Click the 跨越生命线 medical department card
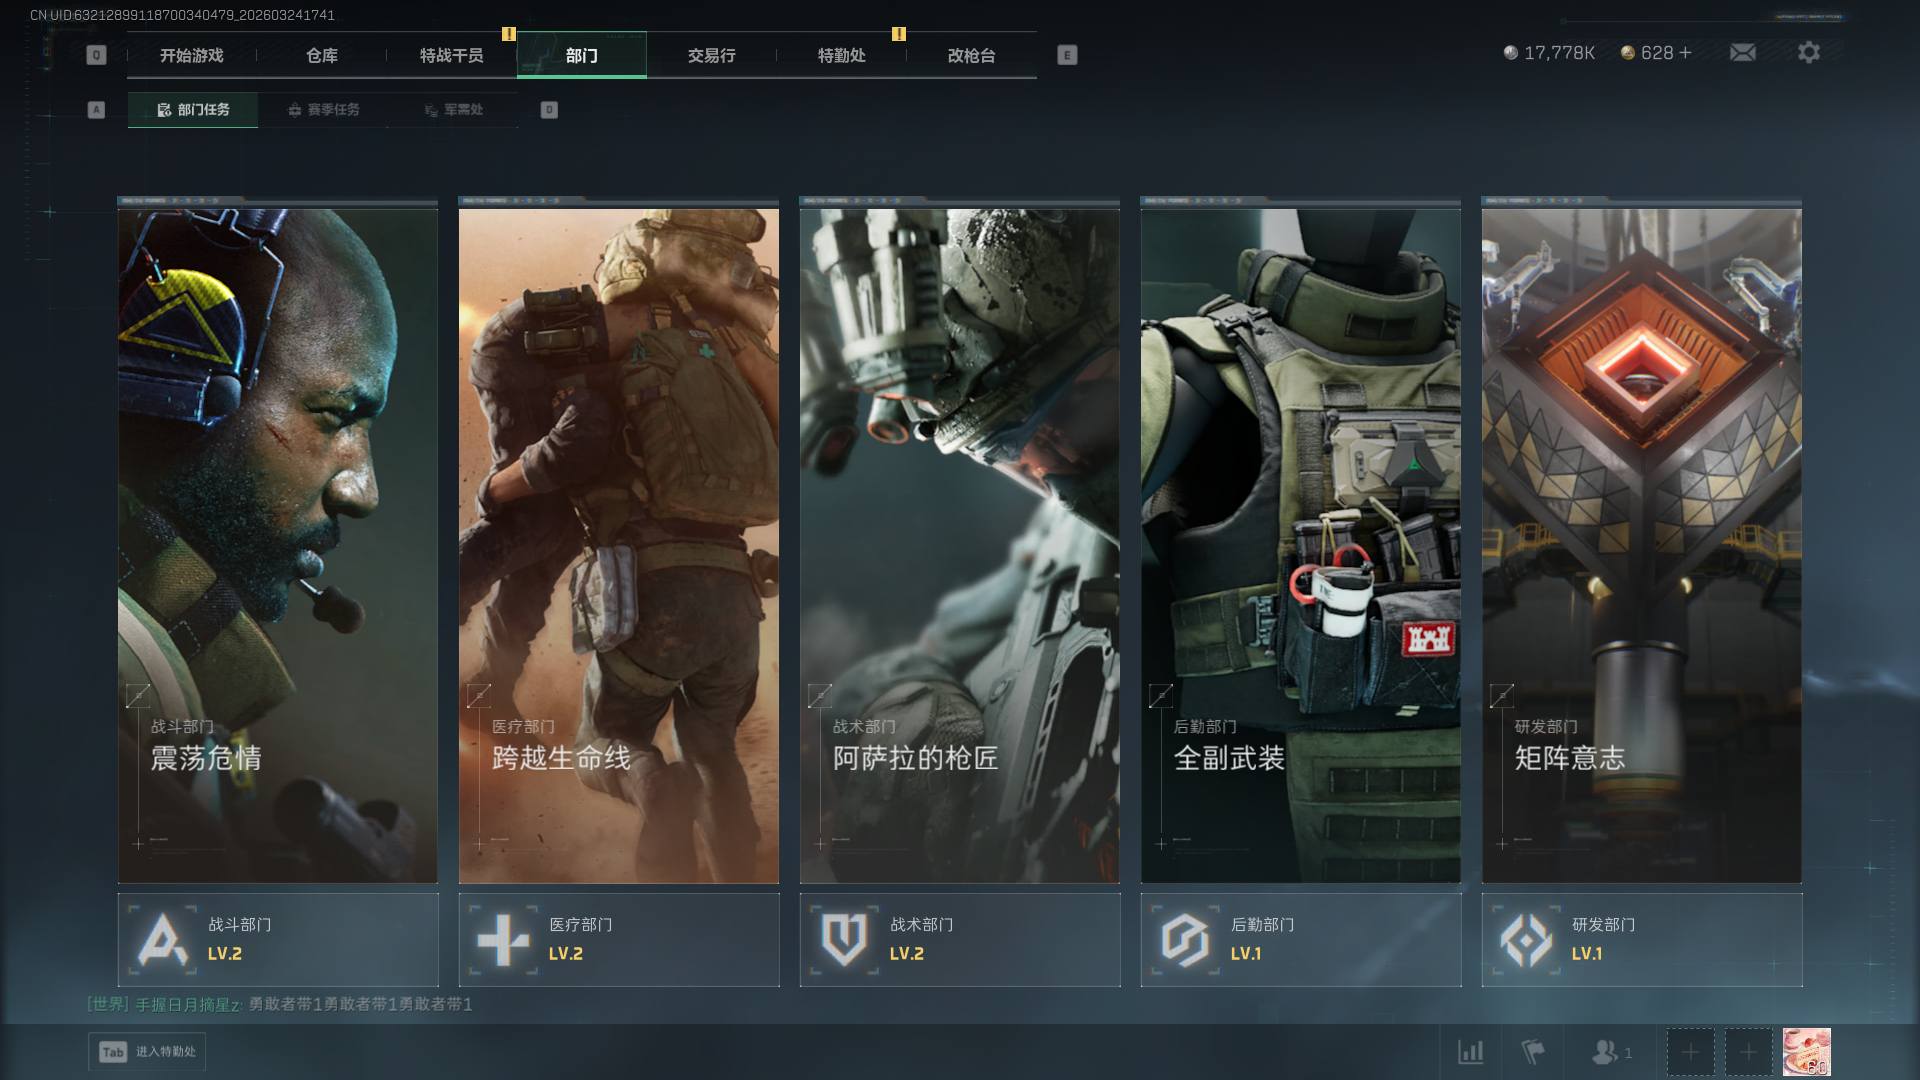This screenshot has height=1080, width=1920. (x=618, y=545)
